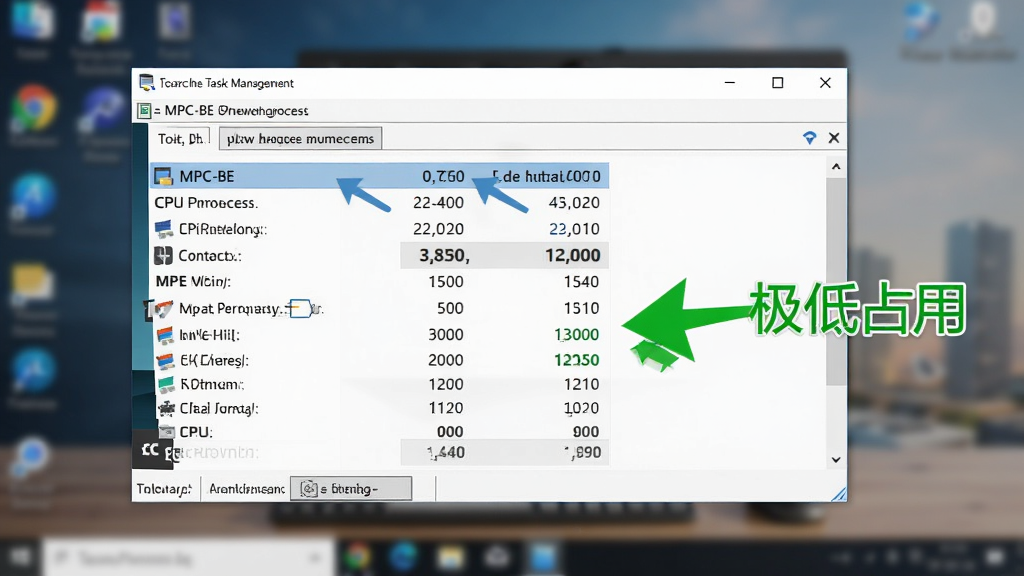
Task: Open the Chrome shortcut on the desktop
Action: pos(33,108)
